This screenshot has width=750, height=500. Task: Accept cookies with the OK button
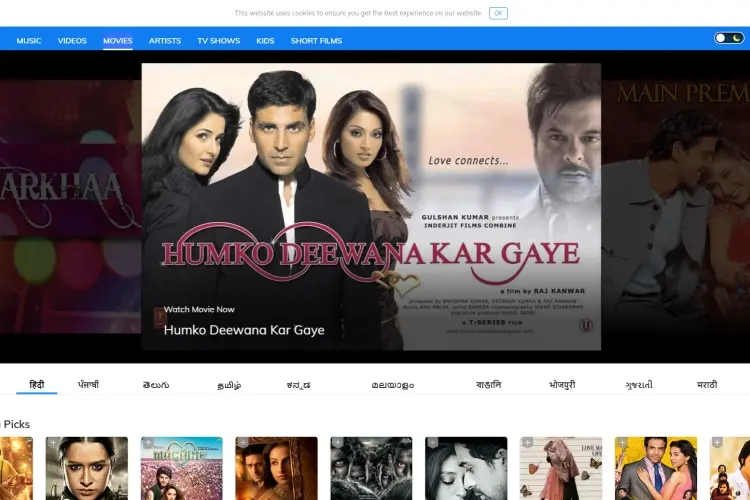[498, 13]
